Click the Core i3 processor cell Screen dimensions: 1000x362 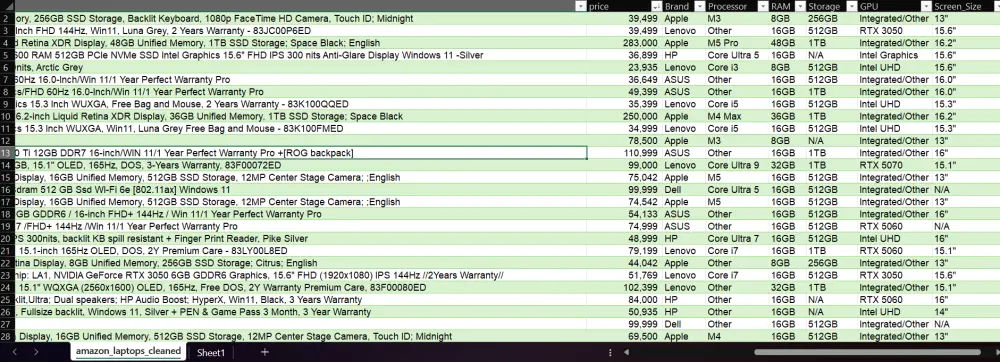tap(737, 68)
